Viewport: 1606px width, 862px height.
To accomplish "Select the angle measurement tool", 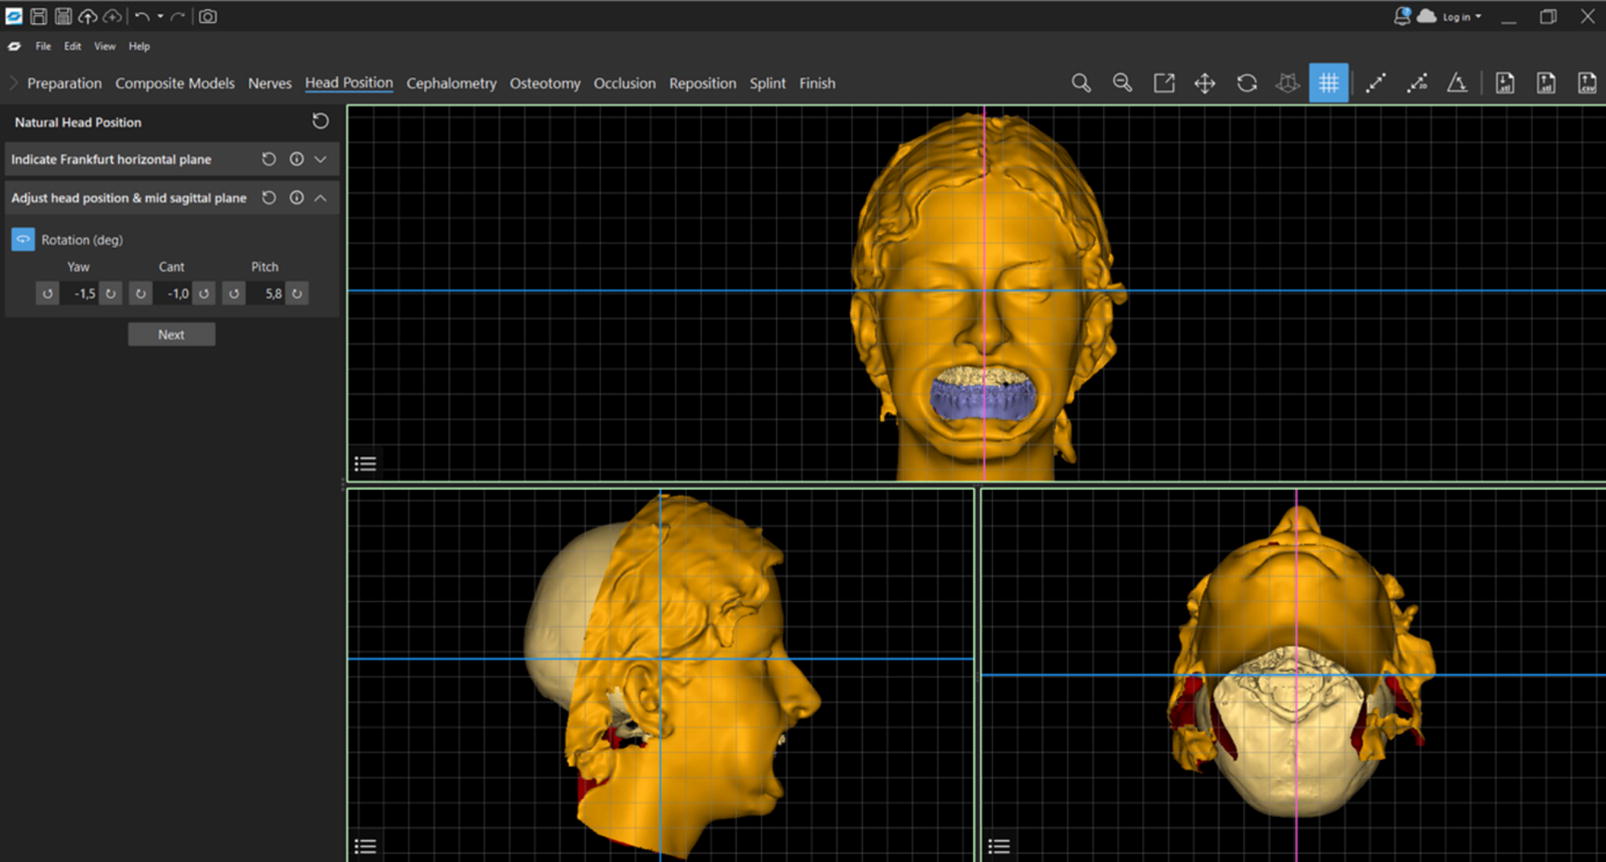I will coord(1457,83).
